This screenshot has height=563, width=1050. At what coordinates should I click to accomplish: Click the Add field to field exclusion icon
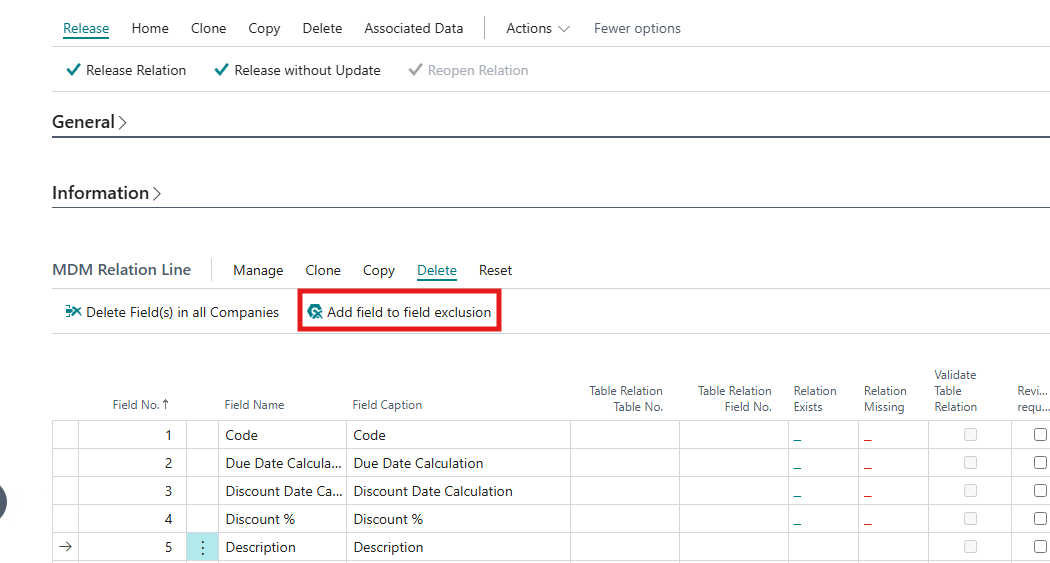pos(315,312)
